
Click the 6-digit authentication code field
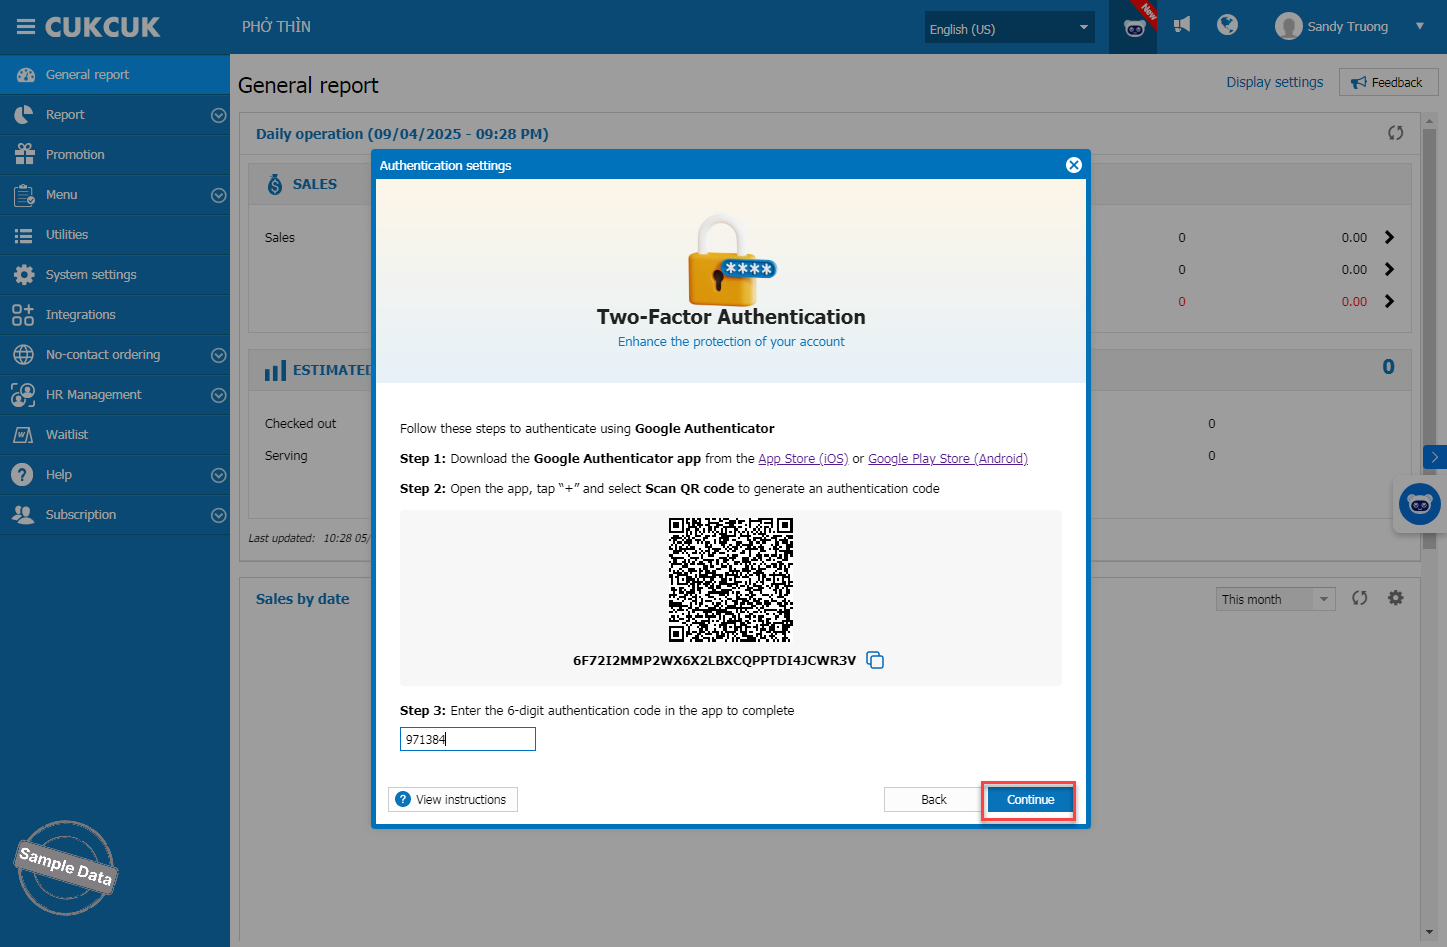(468, 739)
